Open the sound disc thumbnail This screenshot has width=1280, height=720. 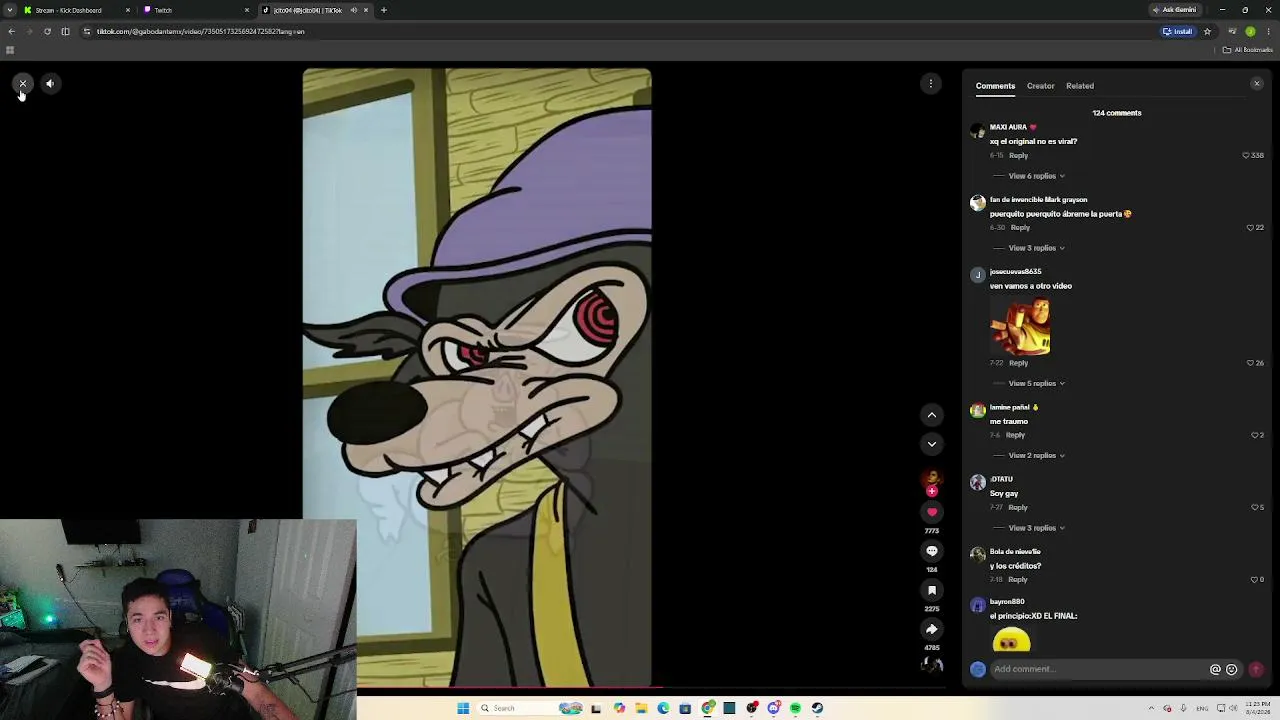932,664
